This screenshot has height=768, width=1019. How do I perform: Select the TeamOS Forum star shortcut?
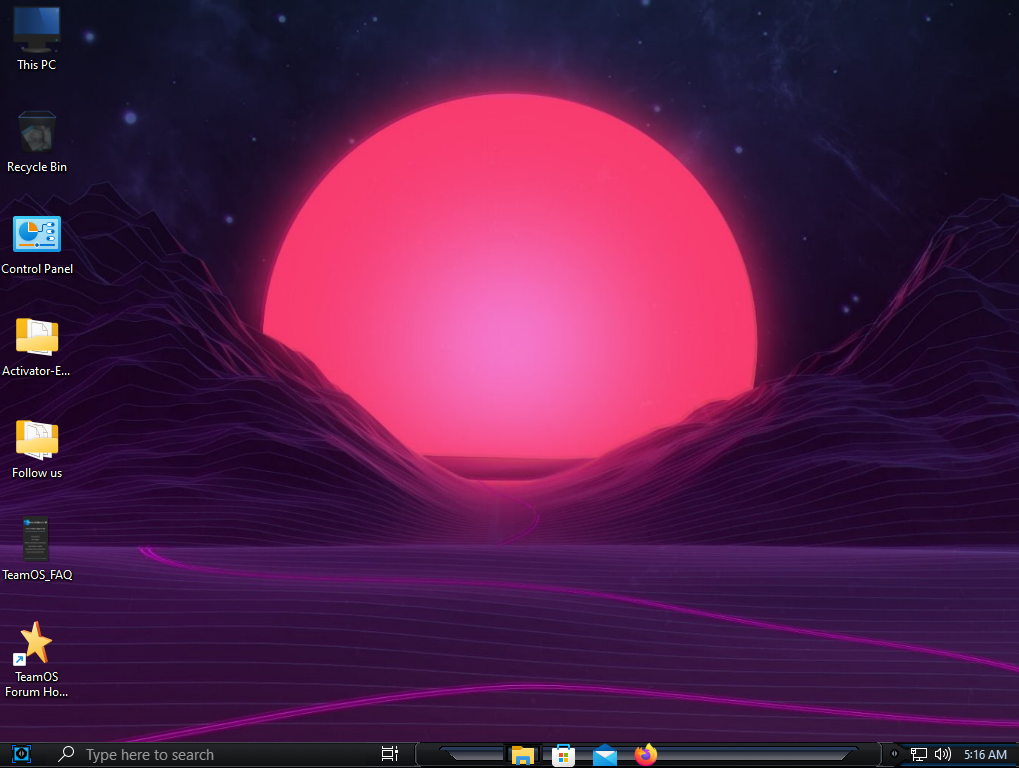(37, 643)
